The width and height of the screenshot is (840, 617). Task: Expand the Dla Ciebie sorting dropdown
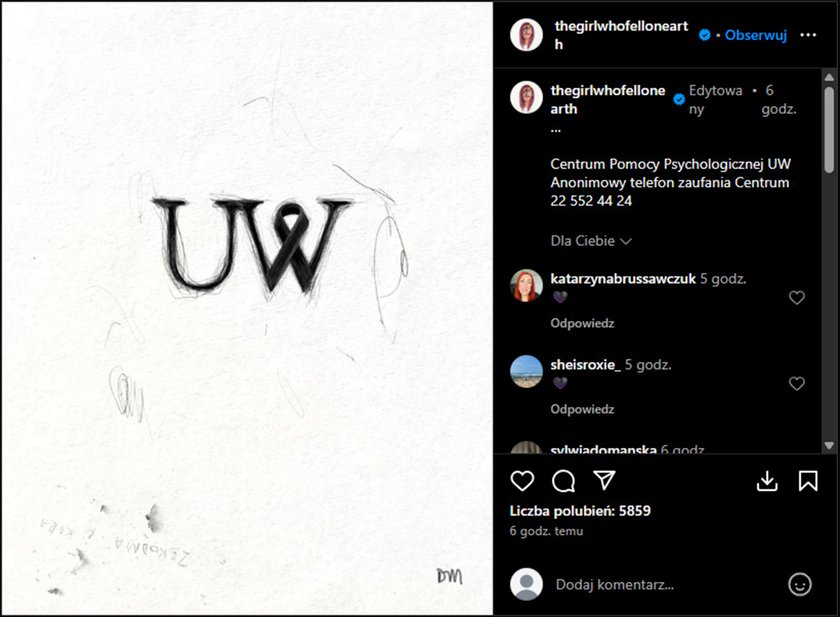tap(591, 241)
